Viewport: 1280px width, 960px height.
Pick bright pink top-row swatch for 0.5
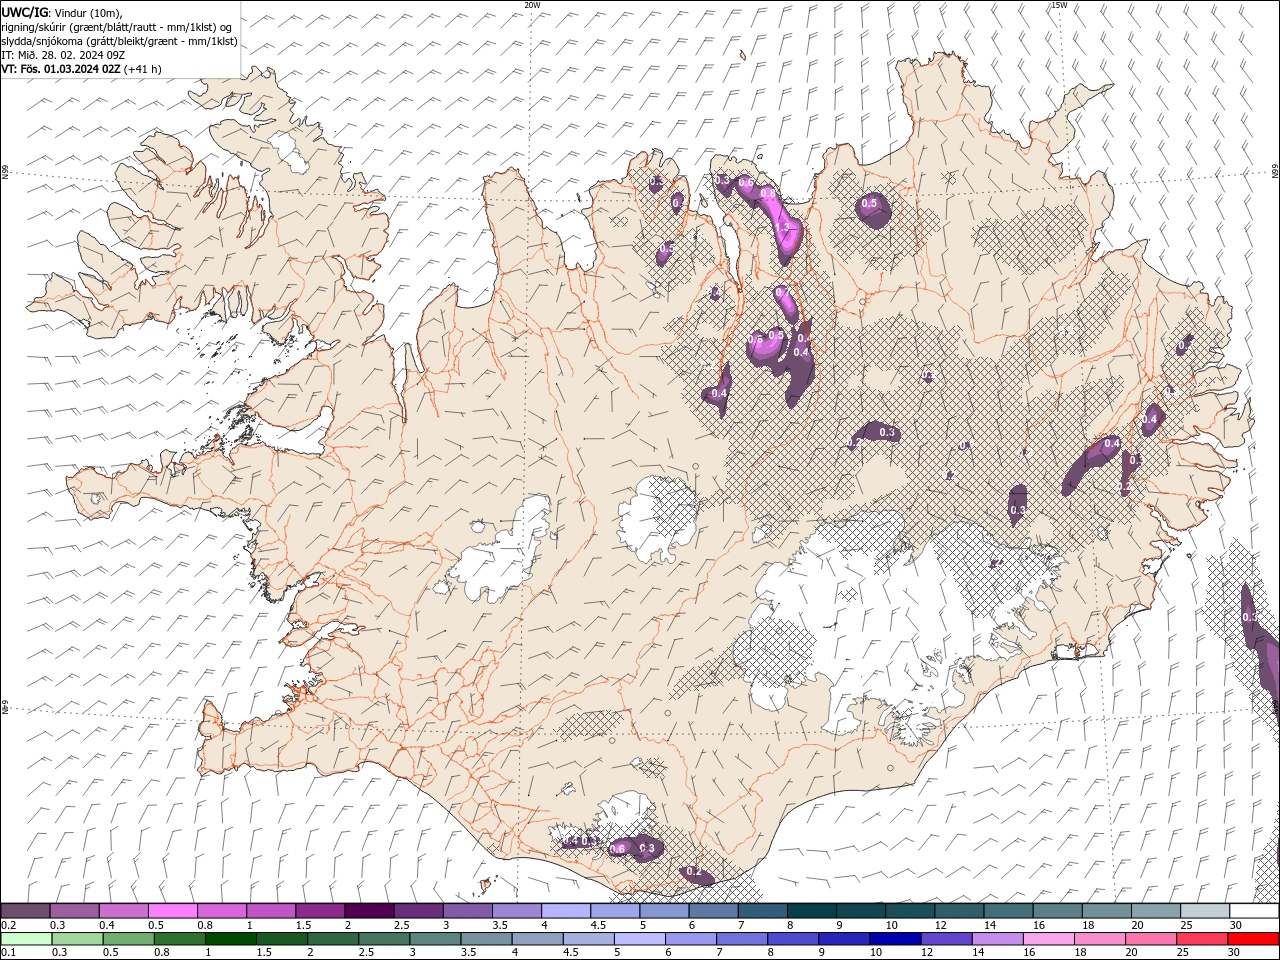point(172,911)
